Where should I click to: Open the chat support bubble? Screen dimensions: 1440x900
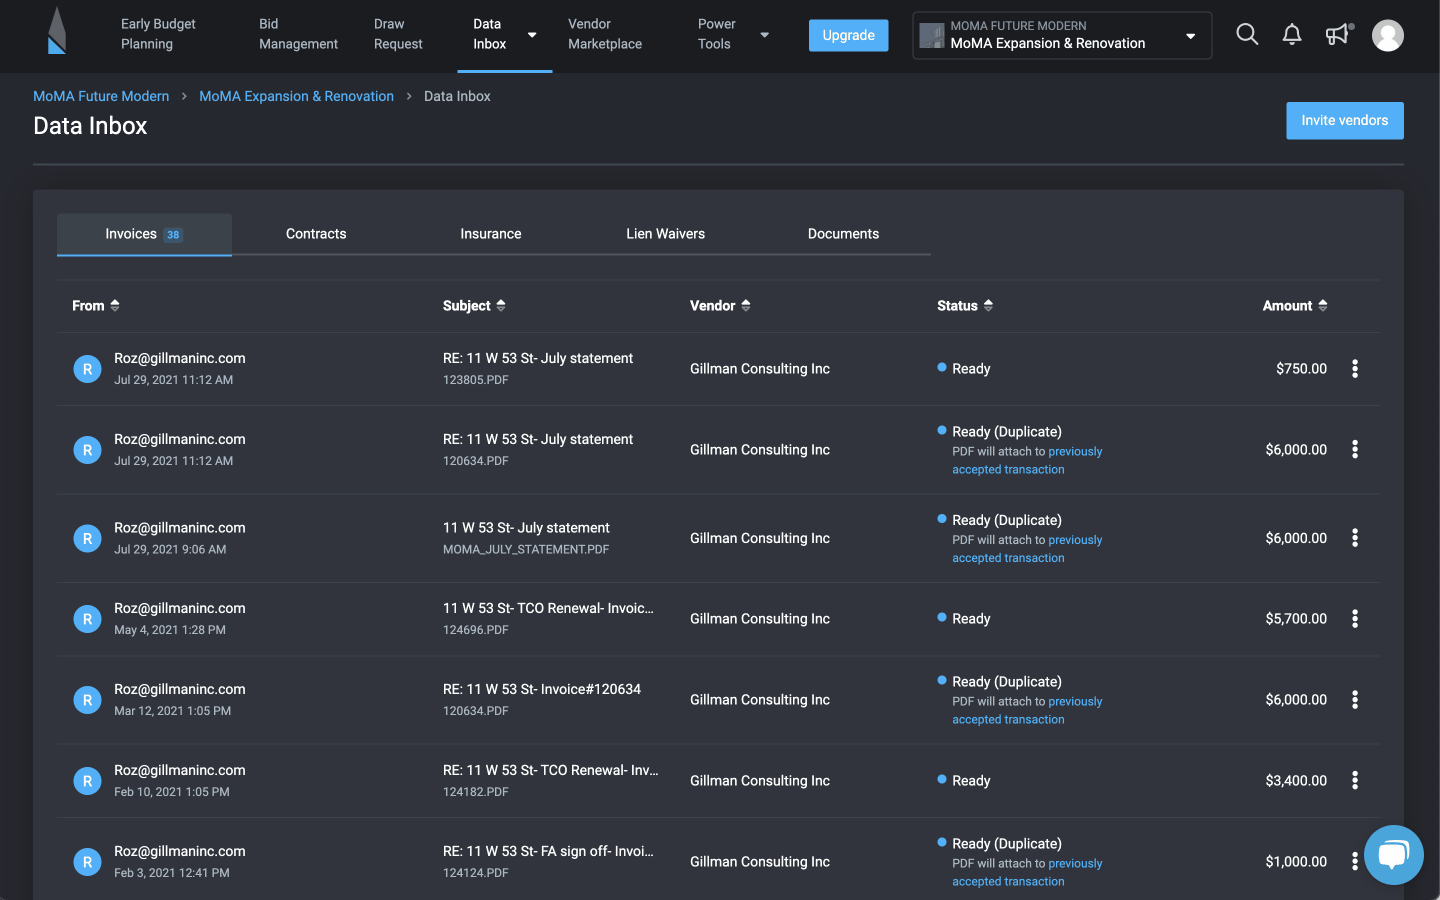pyautogui.click(x=1394, y=855)
